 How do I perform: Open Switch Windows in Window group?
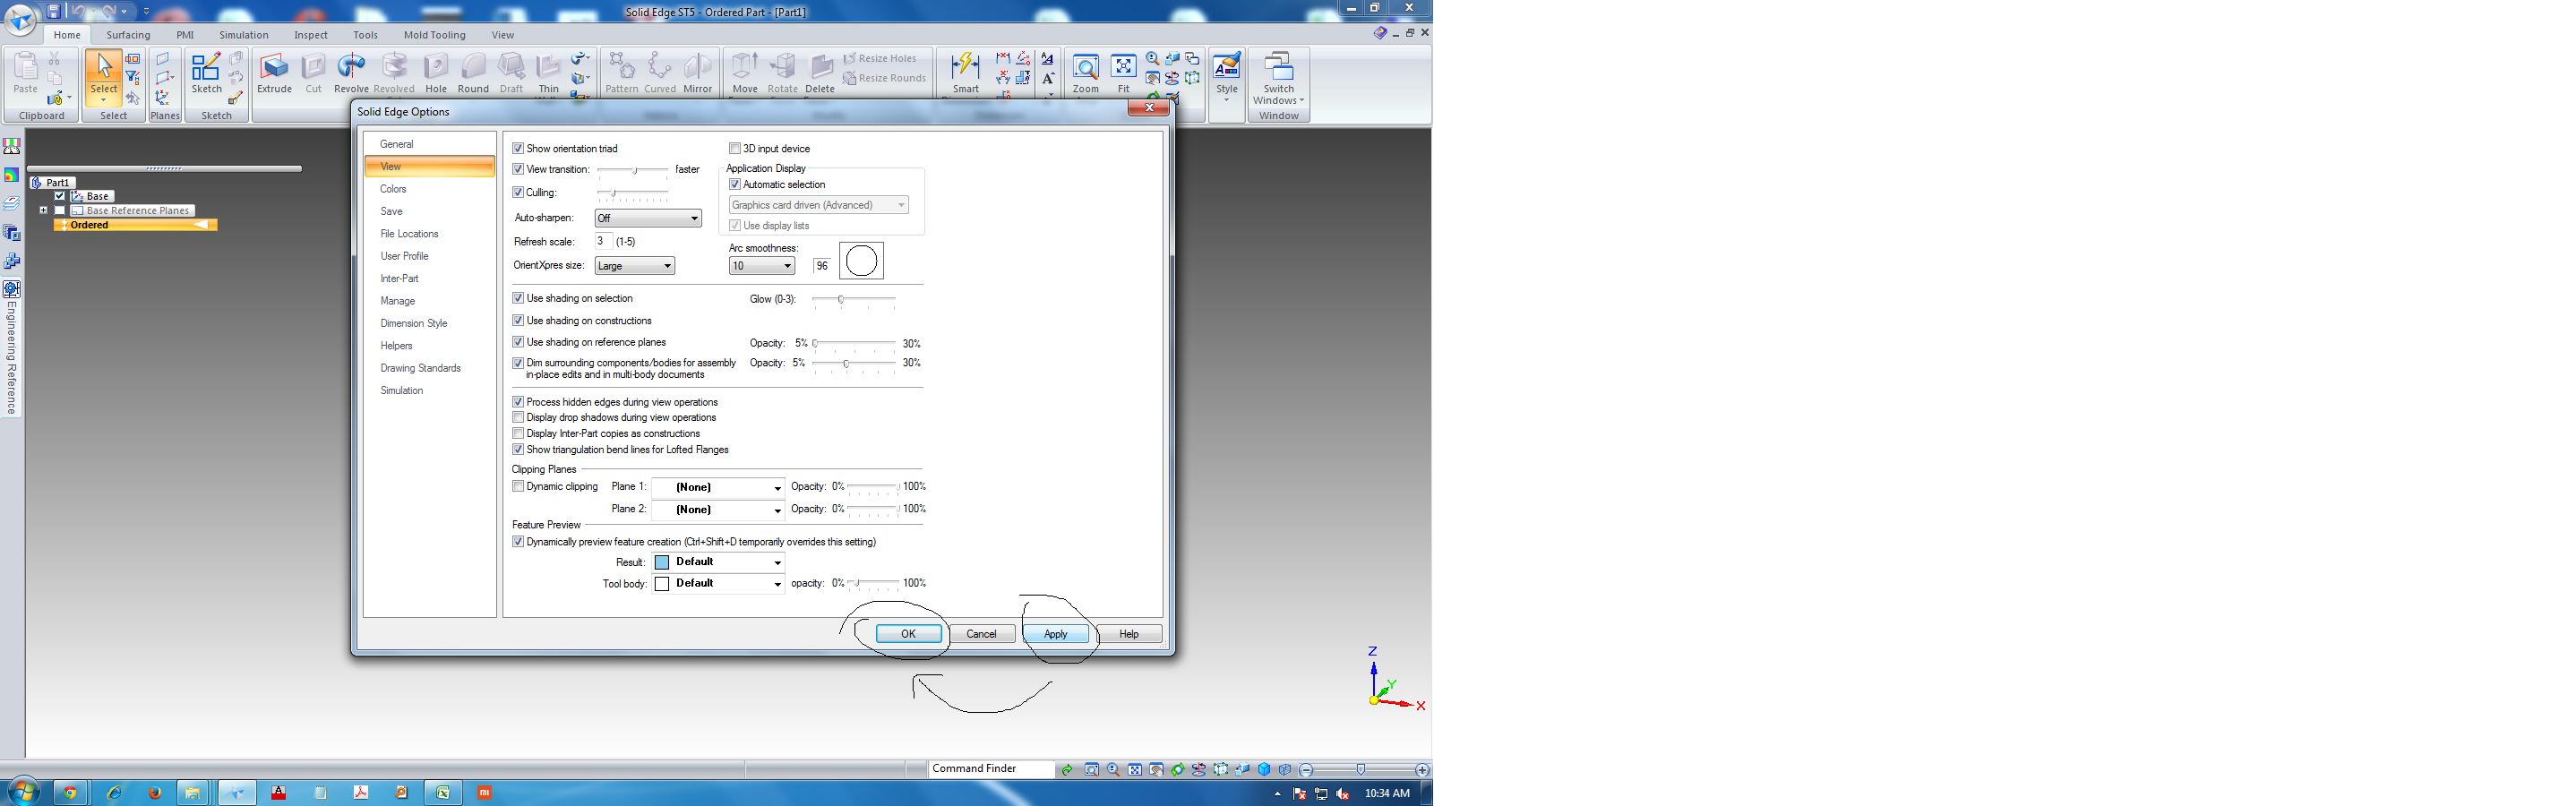click(1279, 78)
